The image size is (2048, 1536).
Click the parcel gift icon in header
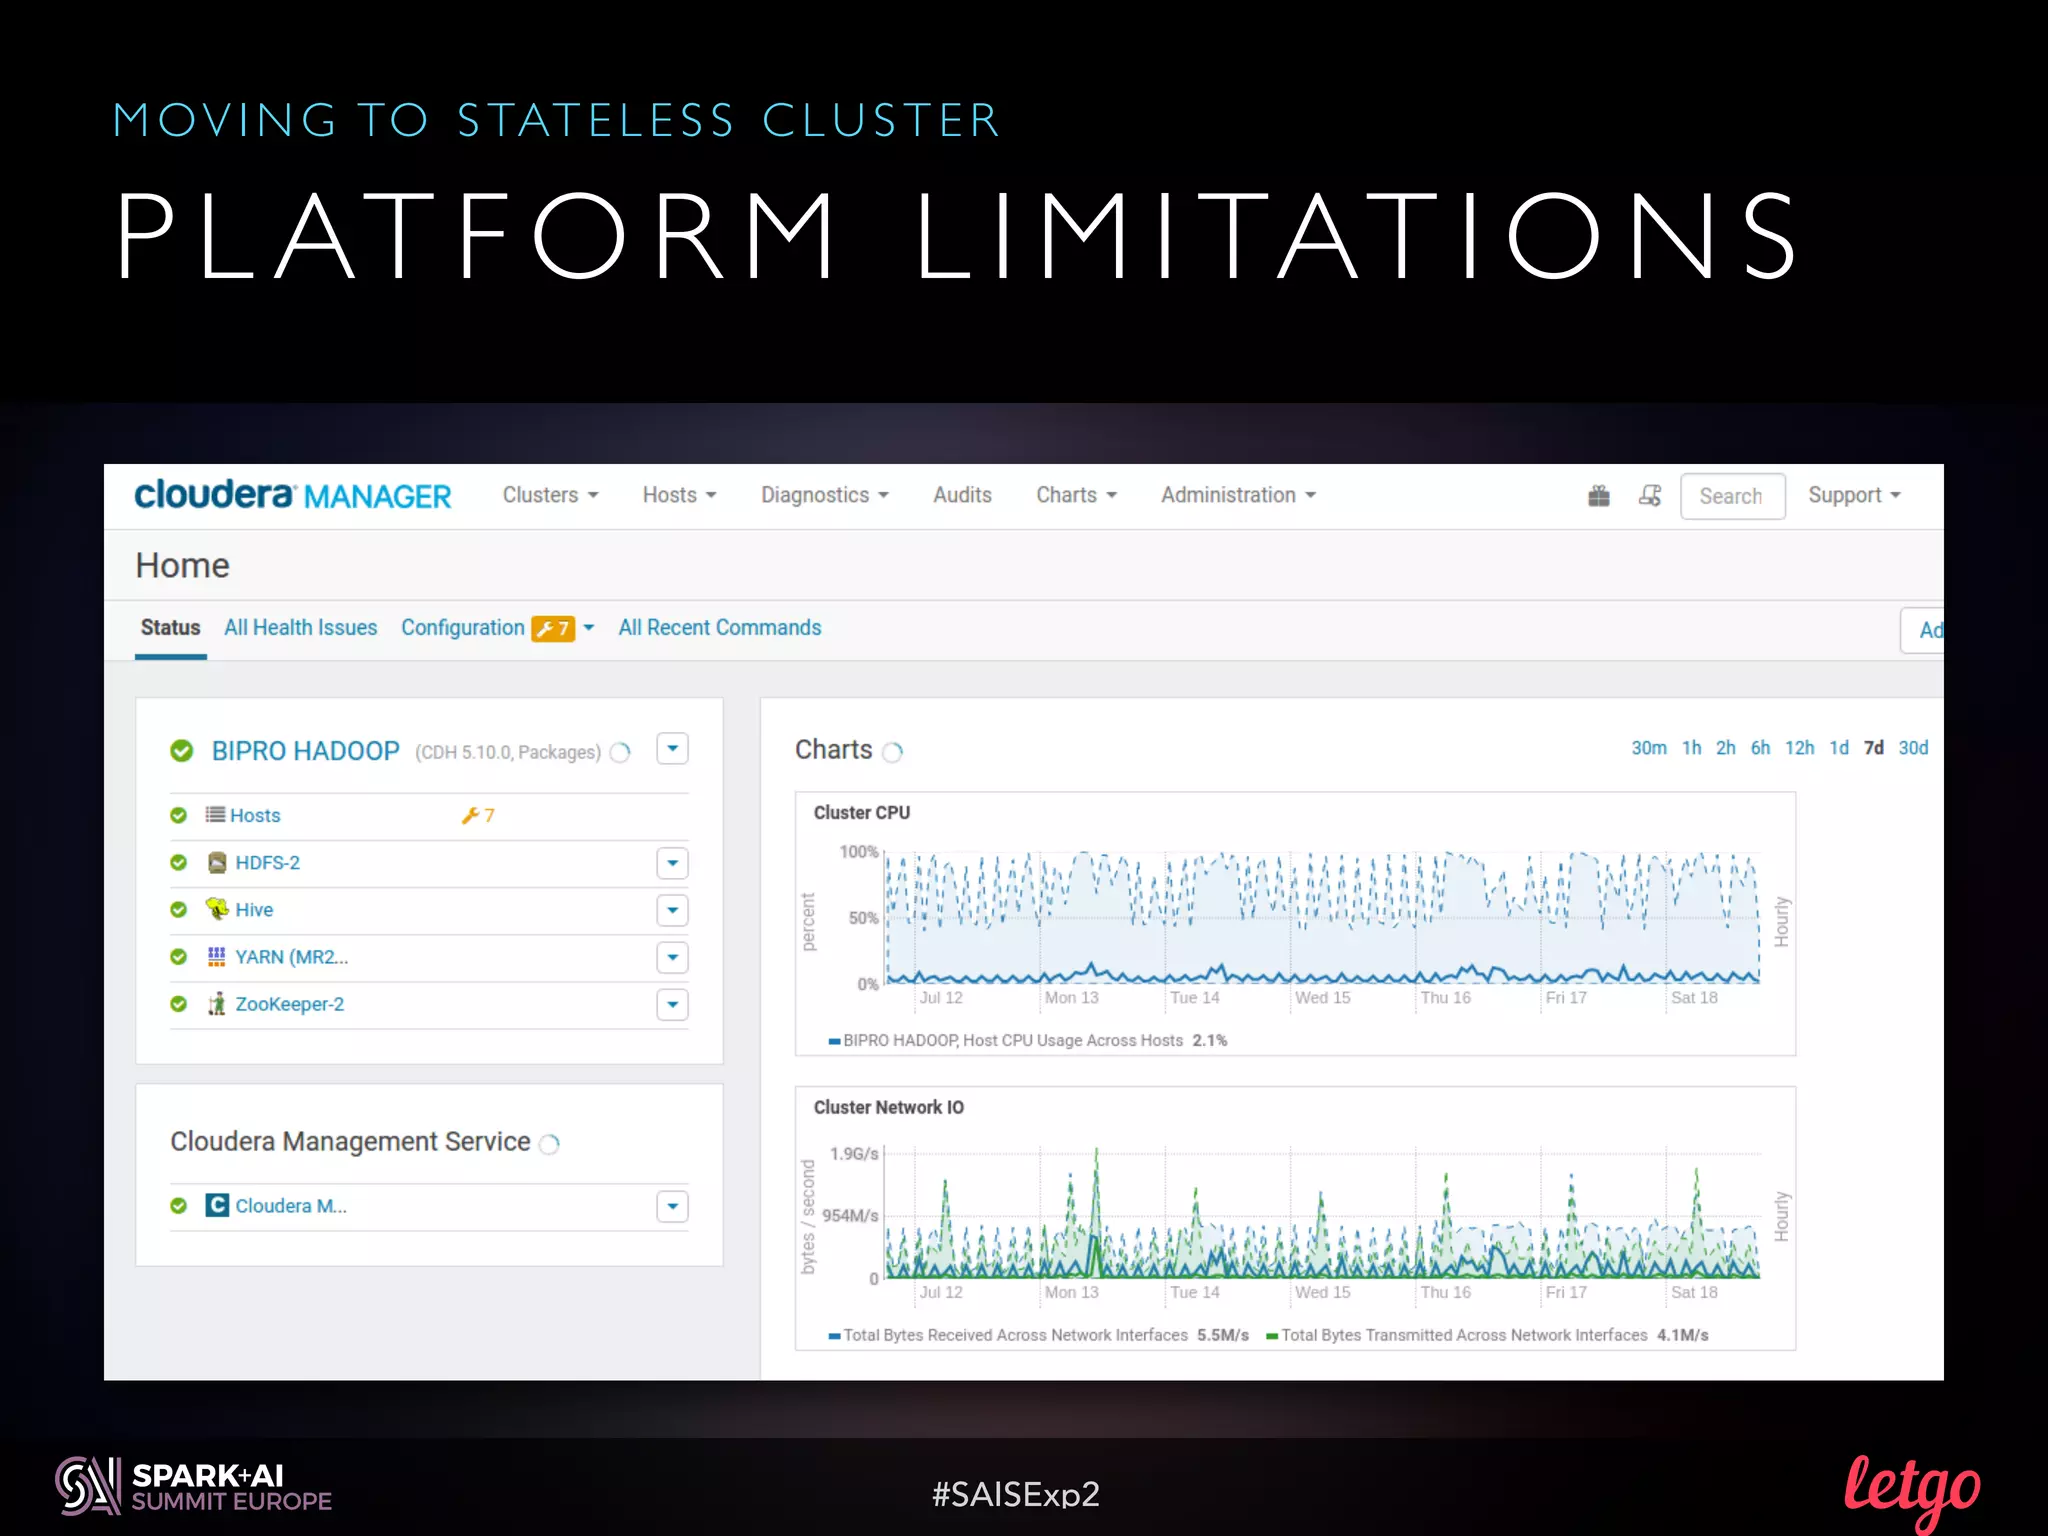1598,496
